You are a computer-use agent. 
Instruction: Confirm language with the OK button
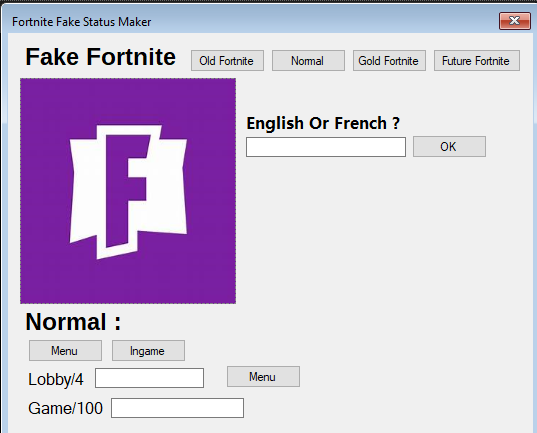[449, 147]
